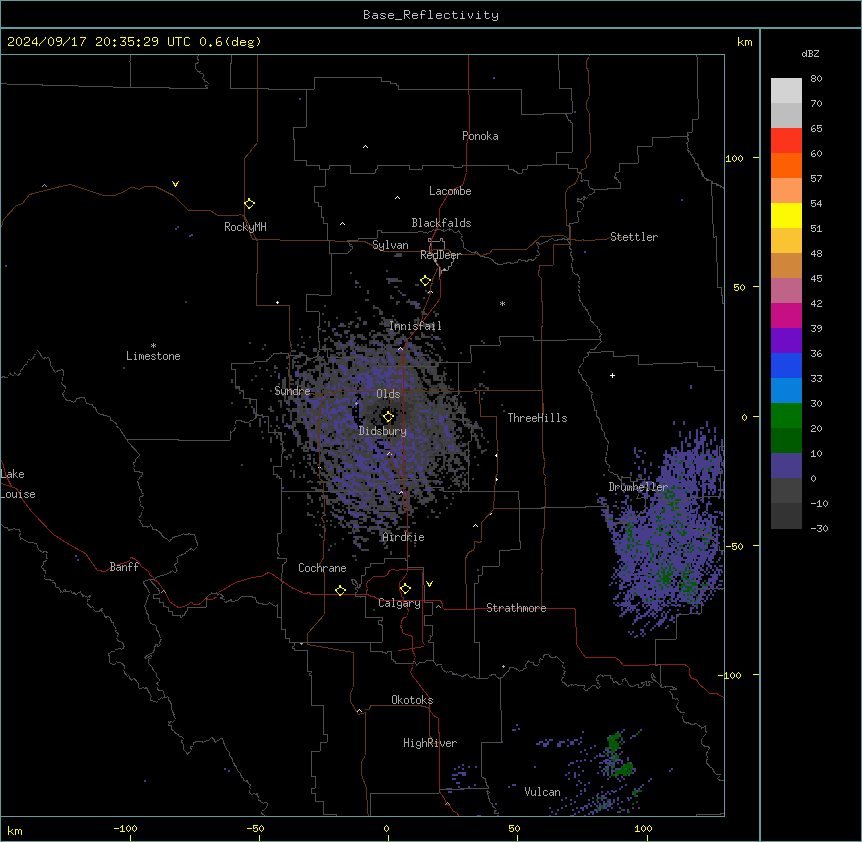Click the Strathmore town label
Viewport: 862px width, 842px height.
516,608
